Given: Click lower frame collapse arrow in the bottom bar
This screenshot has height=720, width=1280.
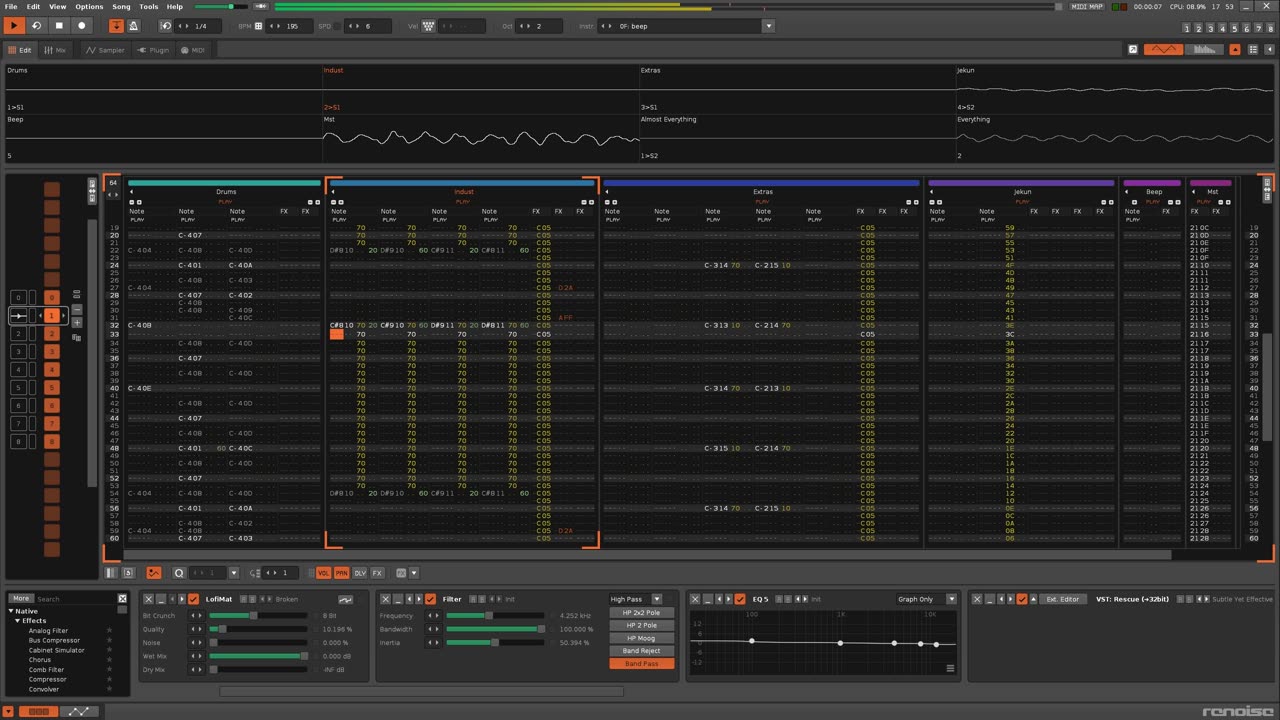Looking at the screenshot, I should click(x=9, y=711).
